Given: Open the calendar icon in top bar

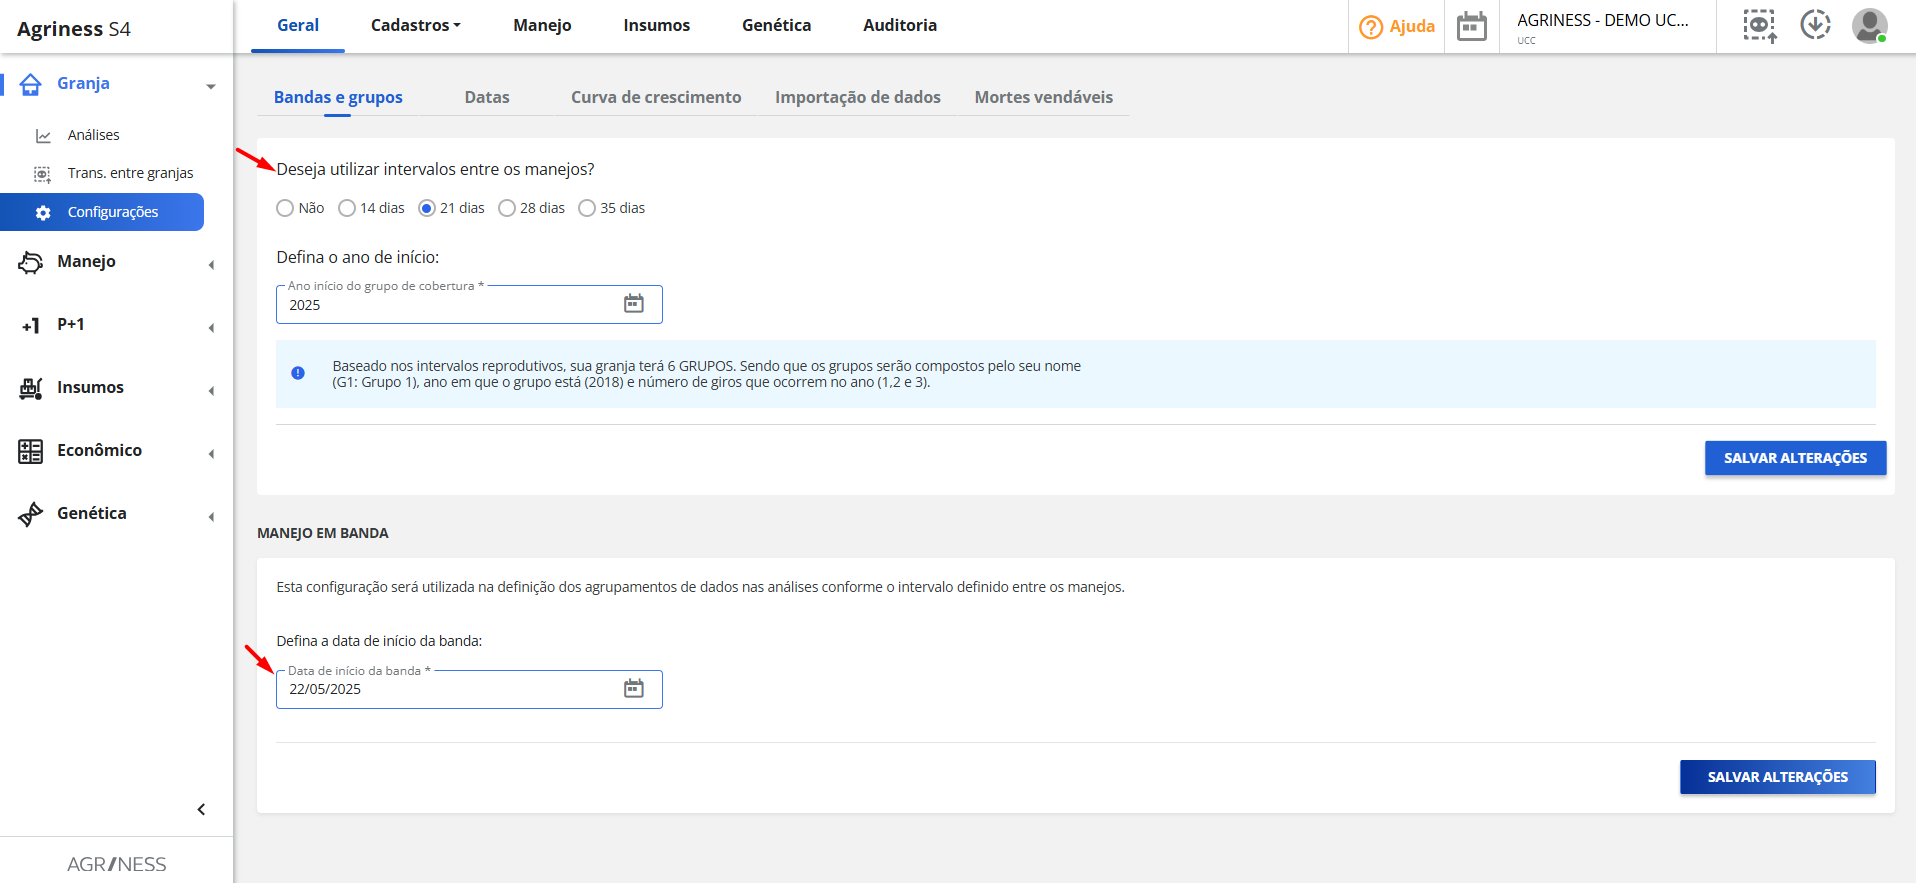Looking at the screenshot, I should click(1472, 26).
